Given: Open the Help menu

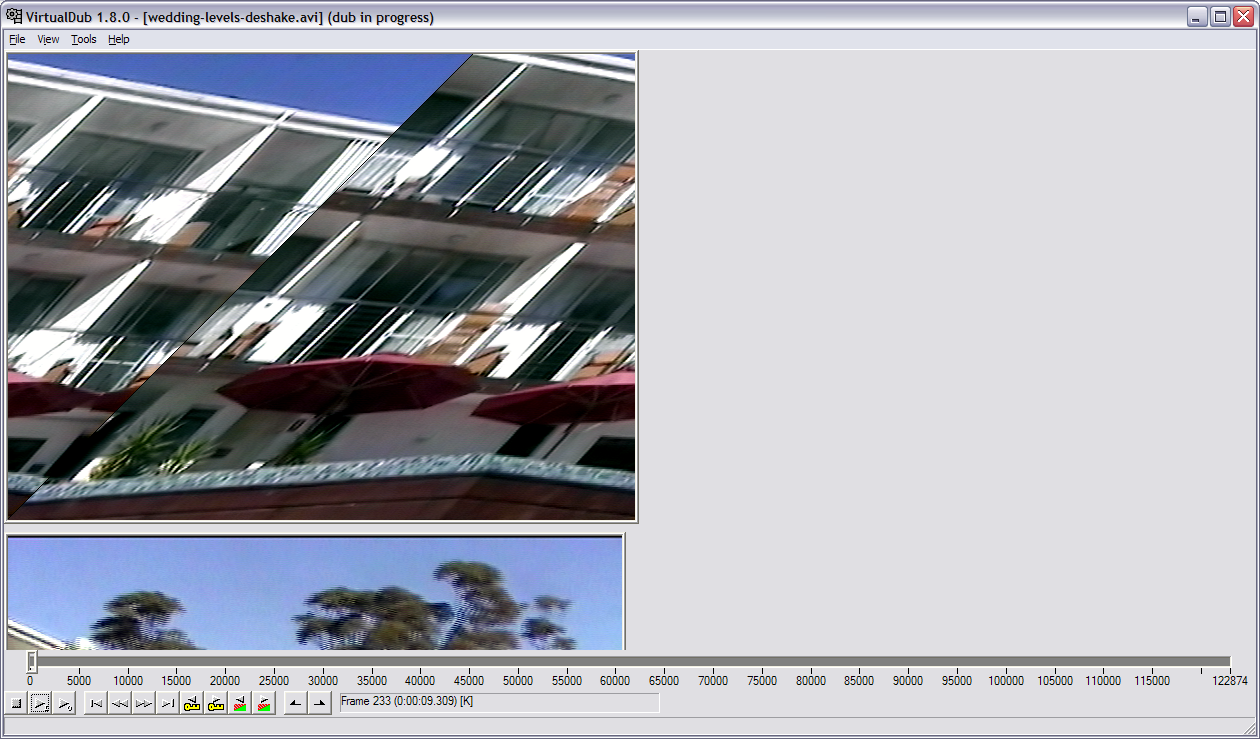Looking at the screenshot, I should point(119,39).
